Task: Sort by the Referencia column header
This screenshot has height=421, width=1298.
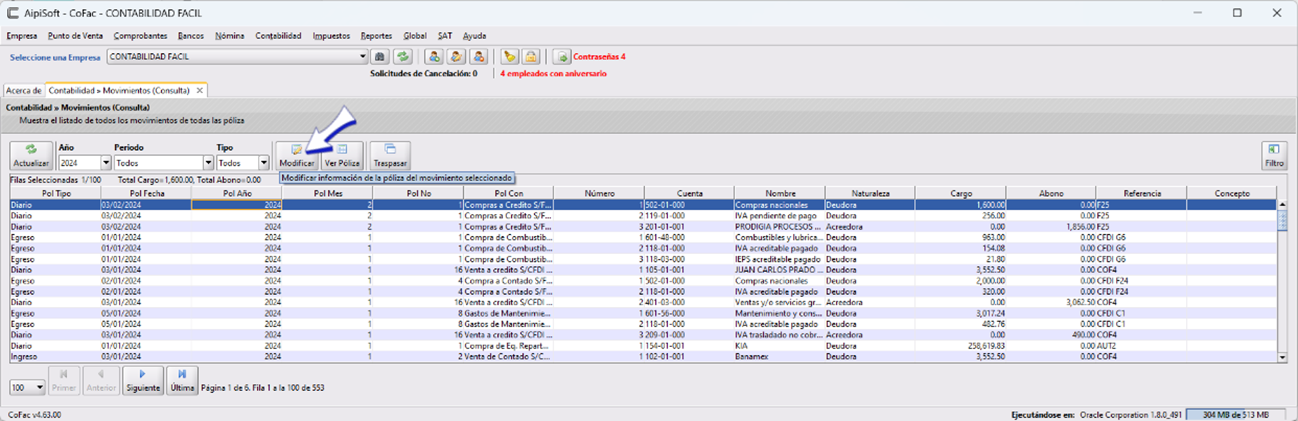Action: pyautogui.click(x=1141, y=193)
